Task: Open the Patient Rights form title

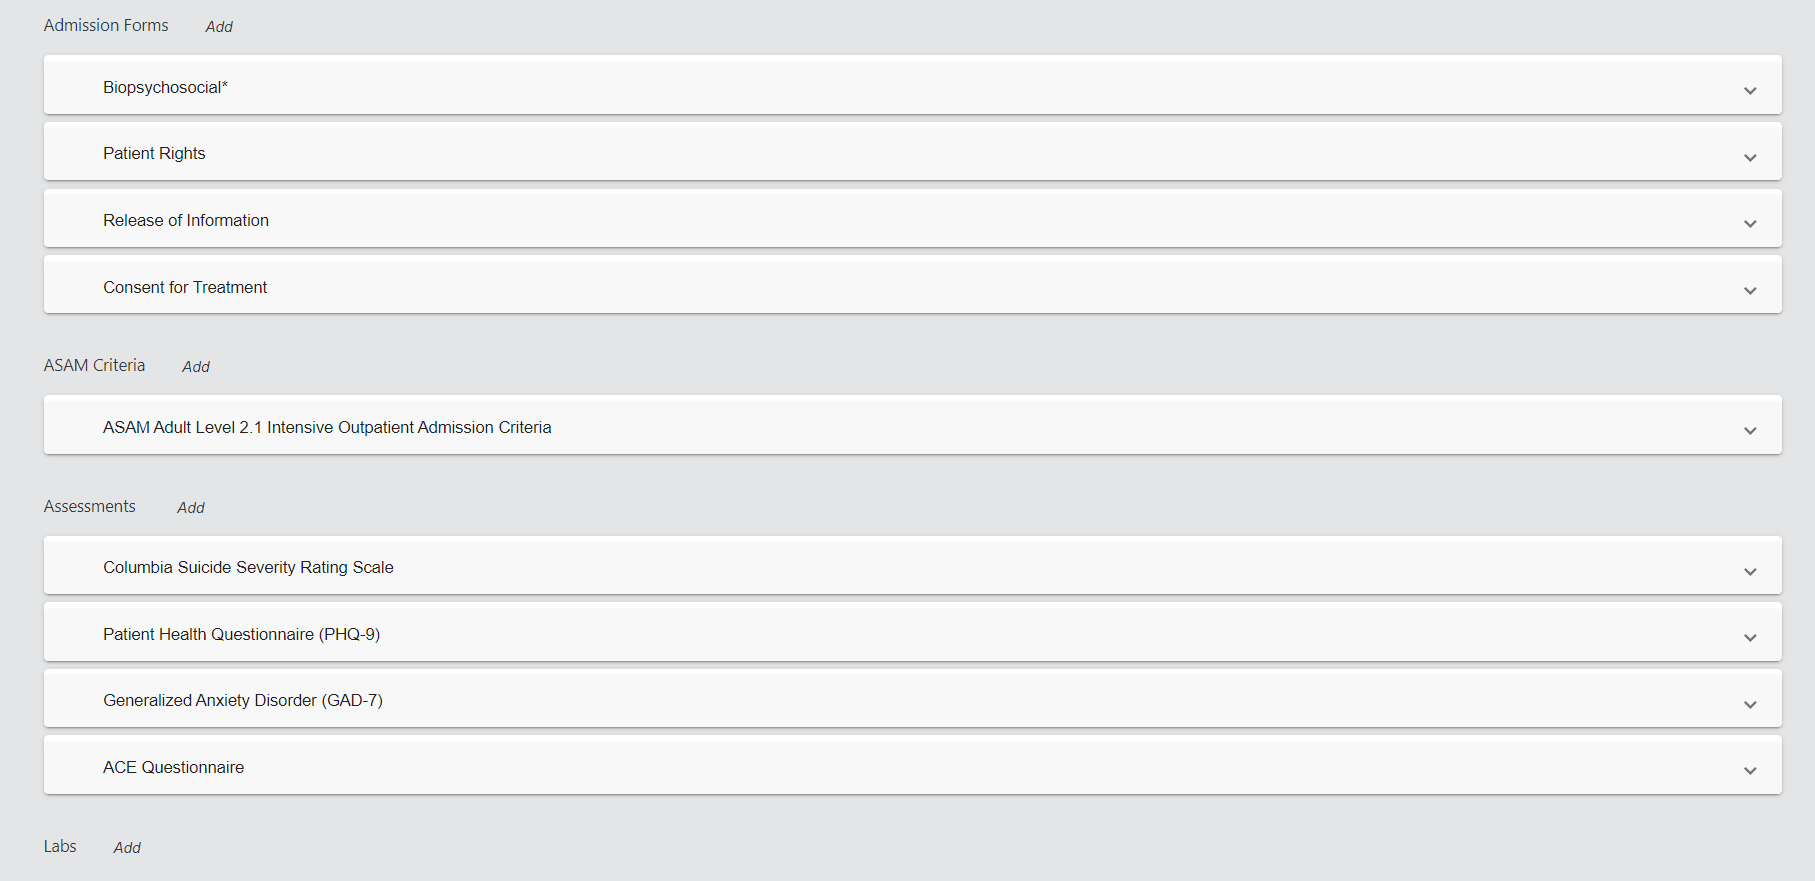Action: point(154,153)
